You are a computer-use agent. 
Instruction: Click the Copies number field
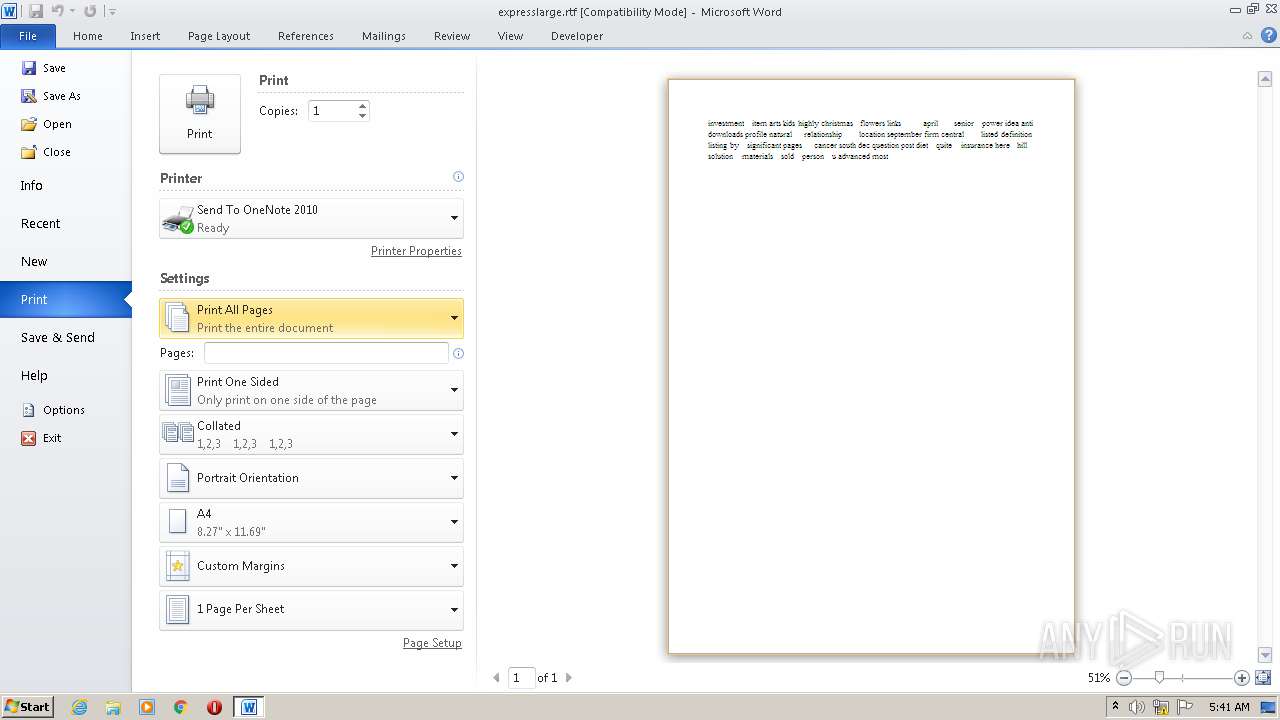pyautogui.click(x=332, y=111)
